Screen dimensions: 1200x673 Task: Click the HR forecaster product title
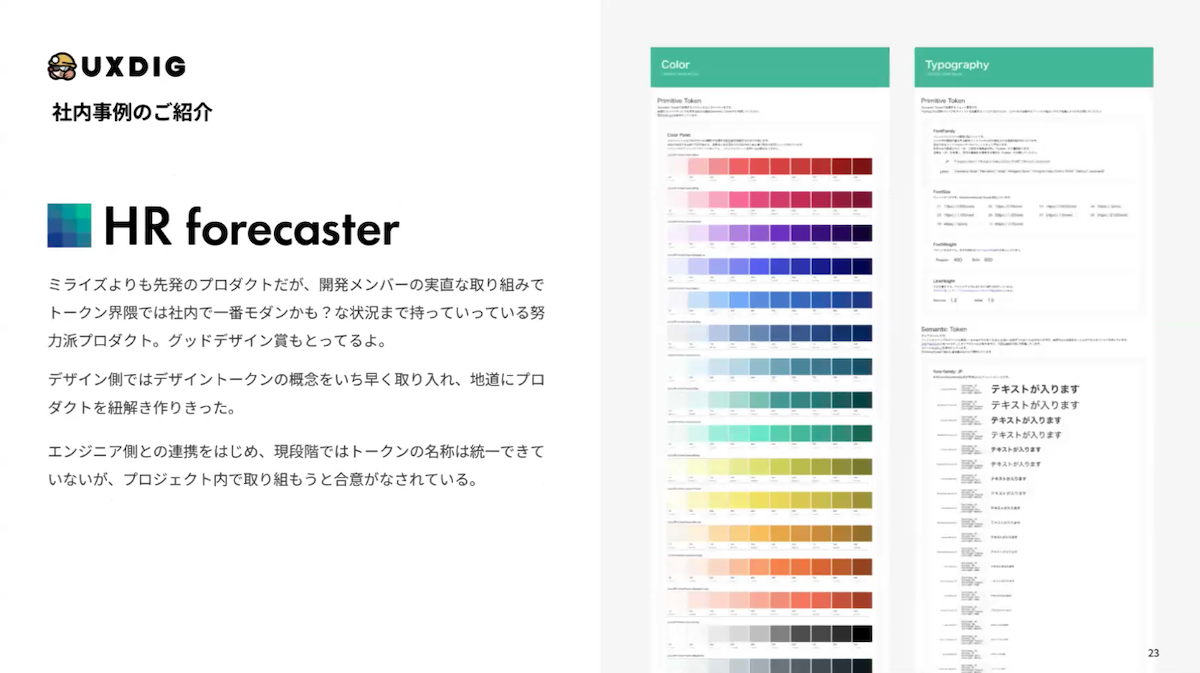pos(252,226)
